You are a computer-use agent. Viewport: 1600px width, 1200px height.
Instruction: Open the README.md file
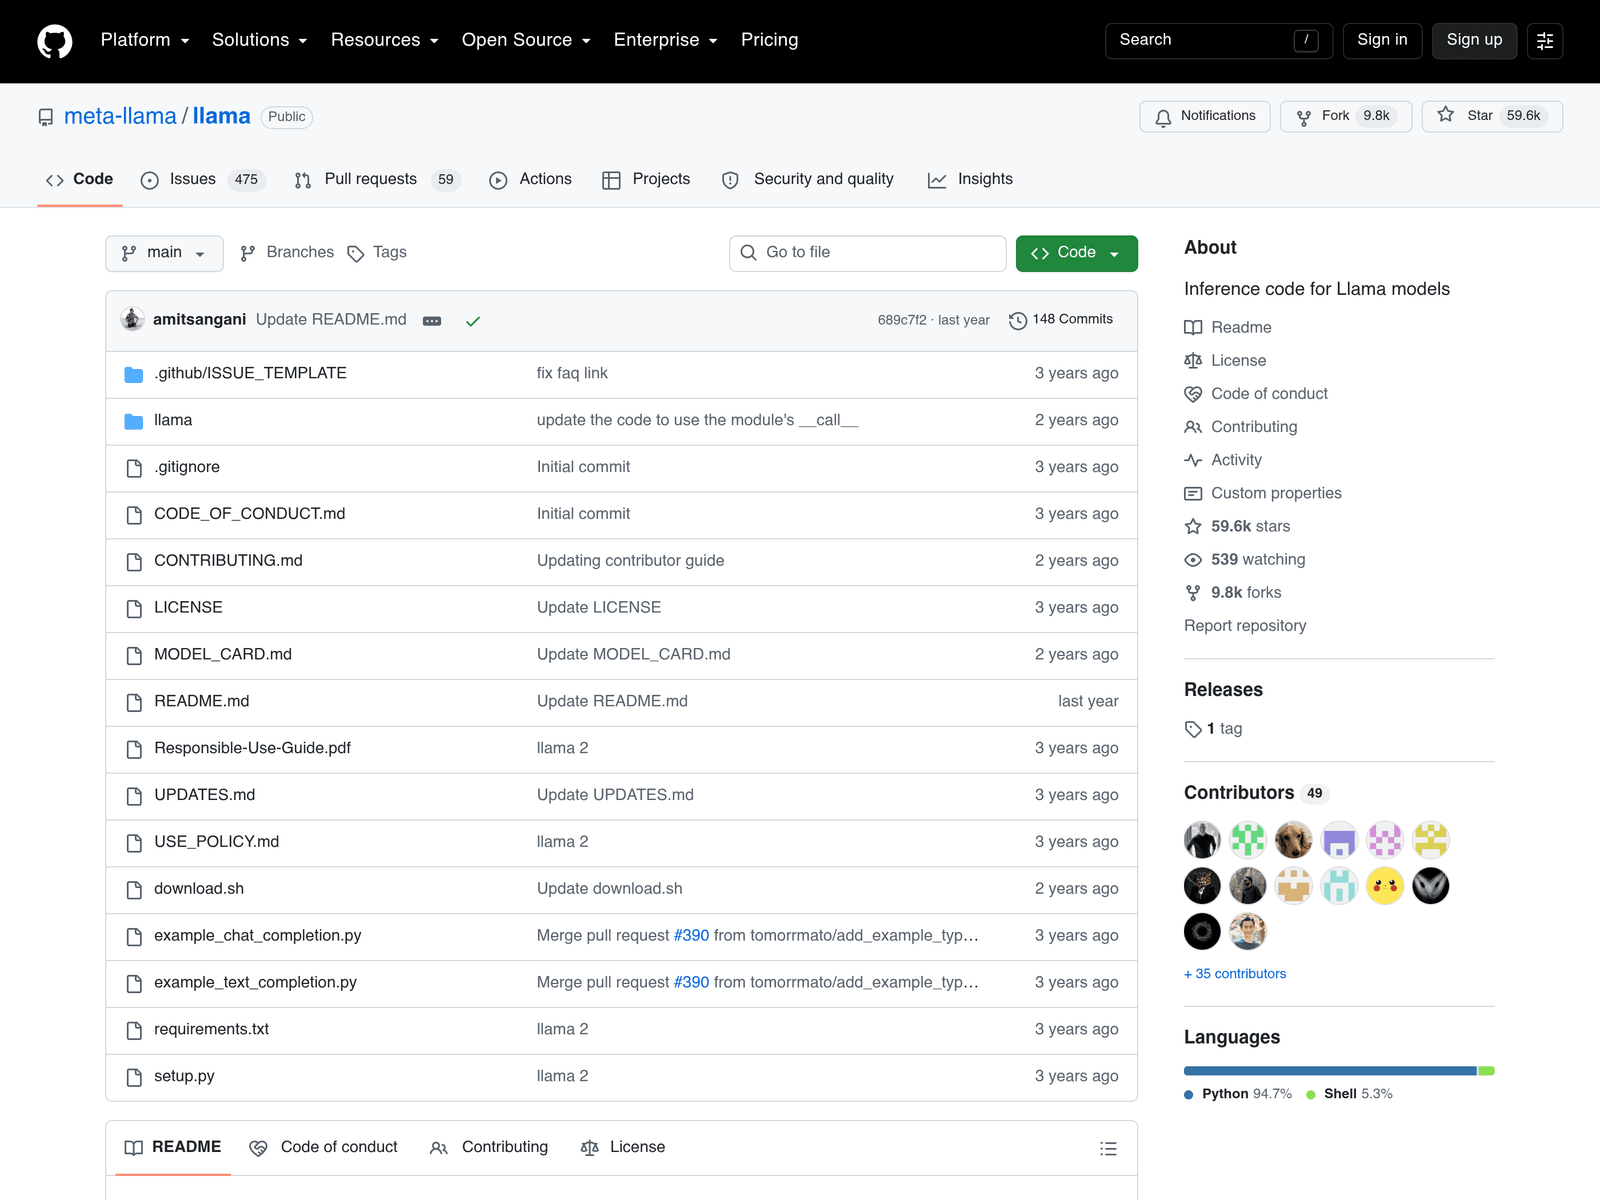coord(202,701)
